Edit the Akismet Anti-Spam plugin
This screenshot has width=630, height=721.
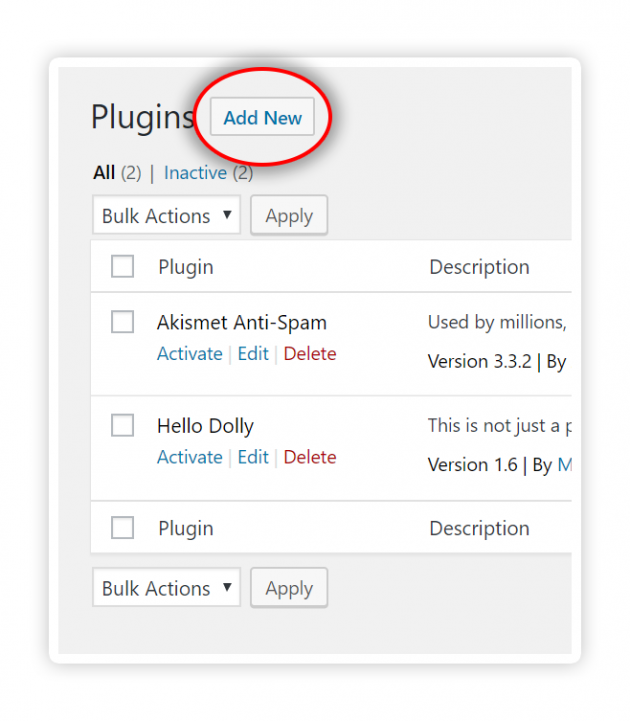tap(253, 354)
